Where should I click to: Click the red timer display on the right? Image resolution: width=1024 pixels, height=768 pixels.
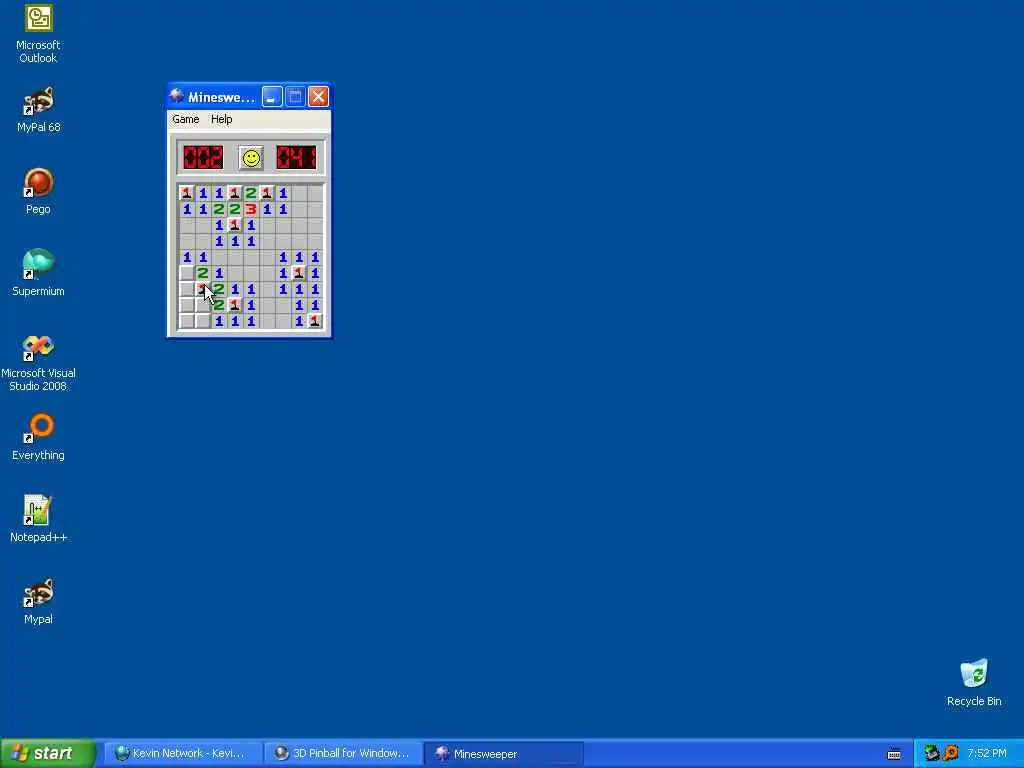(296, 158)
